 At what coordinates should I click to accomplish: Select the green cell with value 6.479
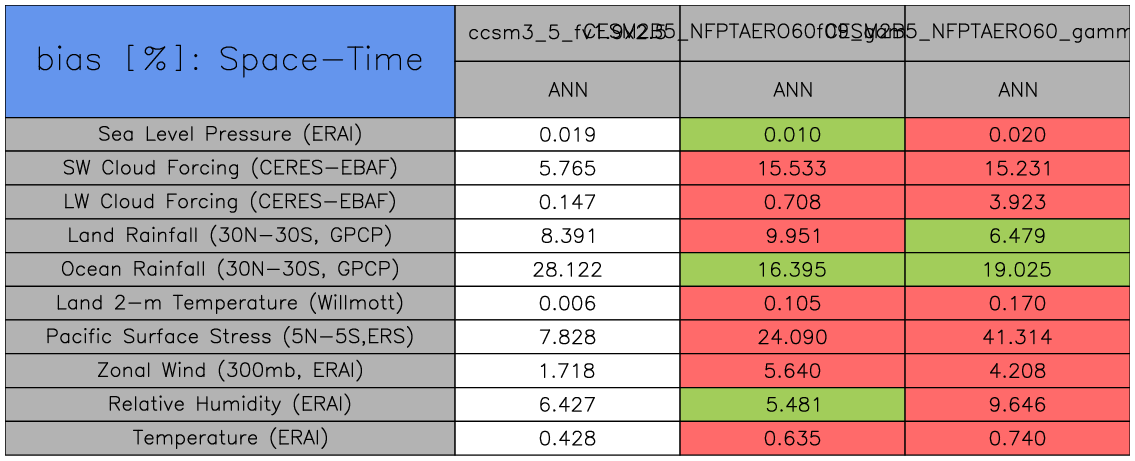point(1018,236)
